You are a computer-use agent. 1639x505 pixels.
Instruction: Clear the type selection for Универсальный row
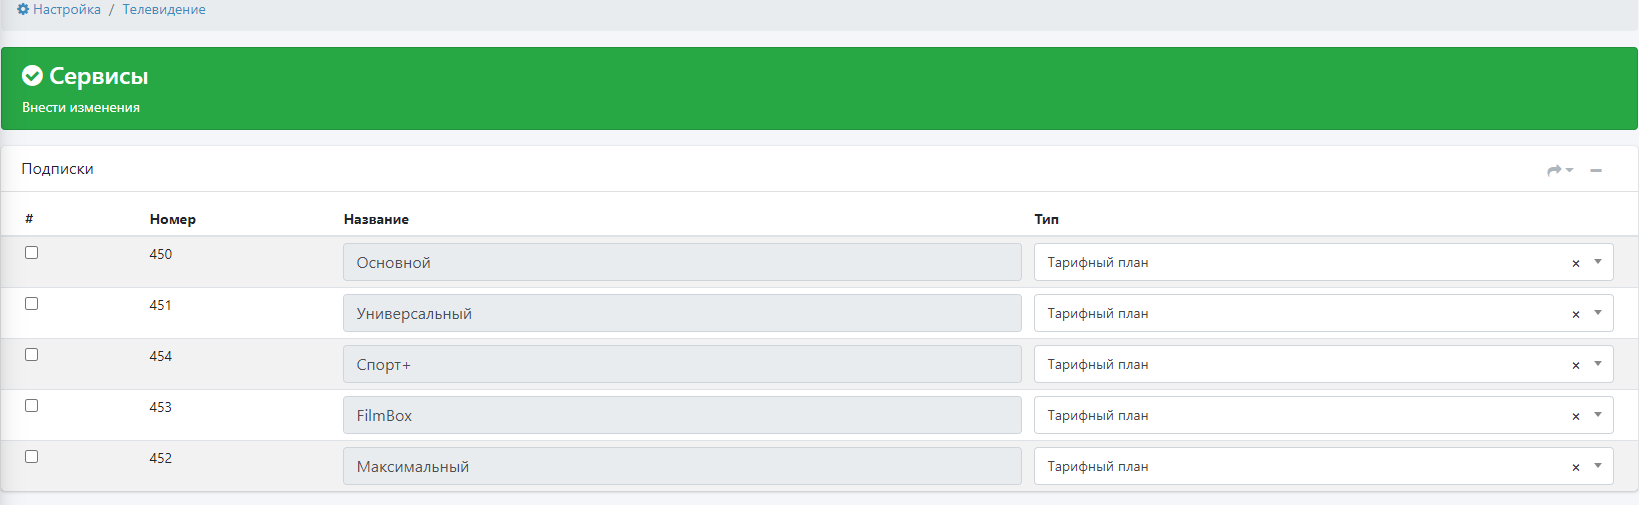coord(1576,314)
